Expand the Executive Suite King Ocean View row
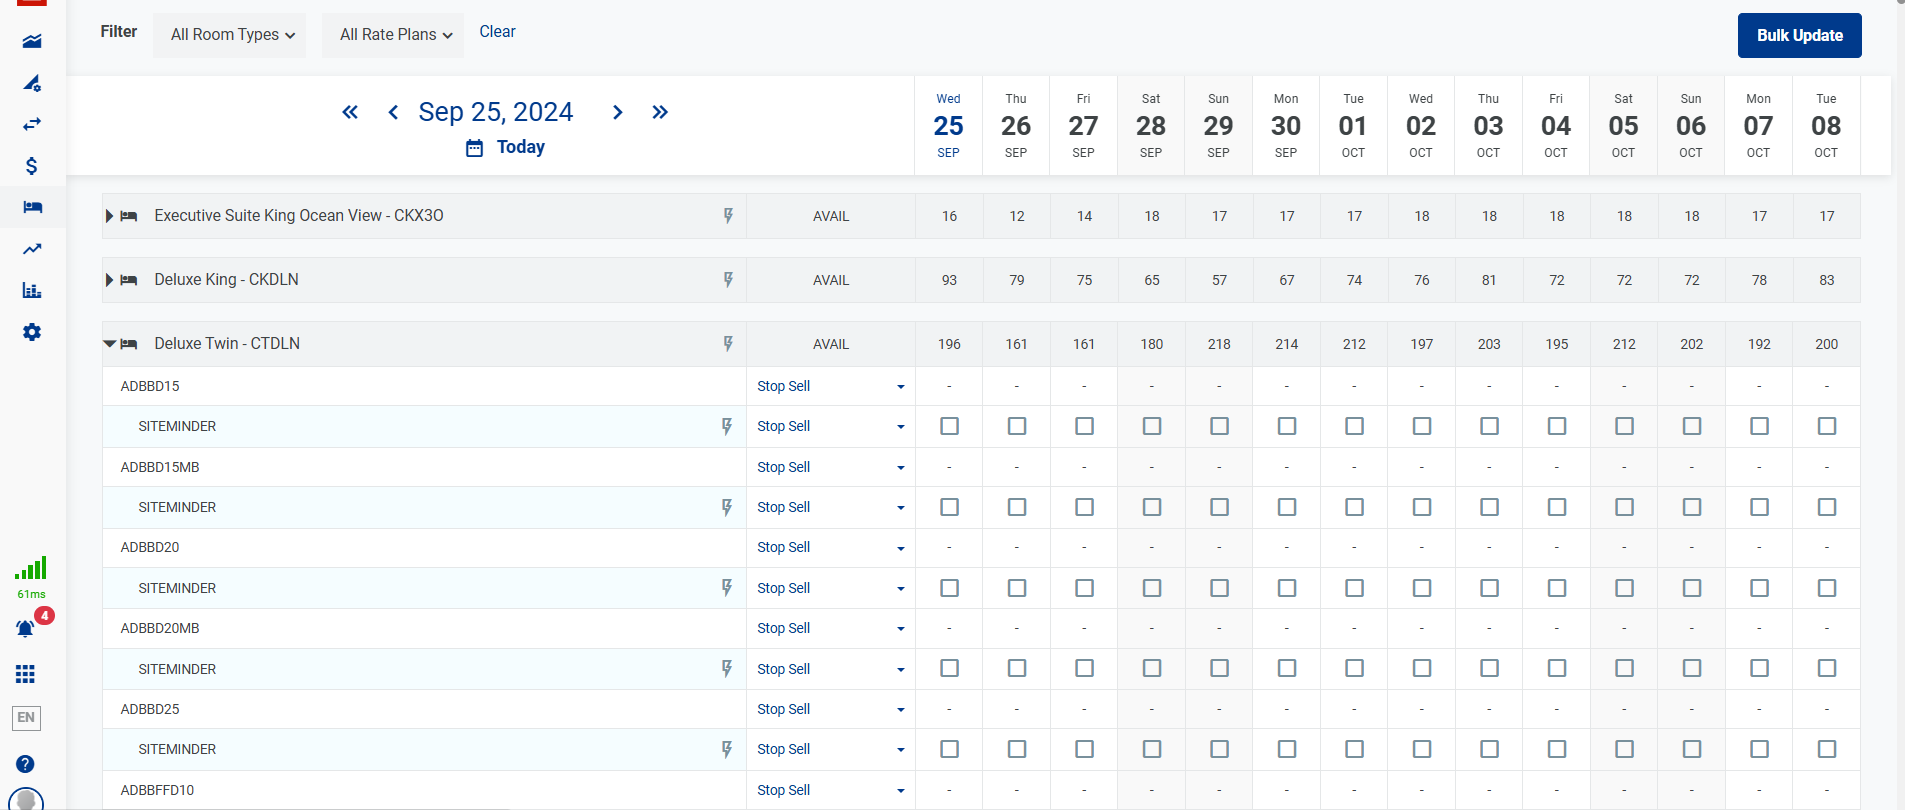Screen dimensions: 1905x810 click(109, 216)
